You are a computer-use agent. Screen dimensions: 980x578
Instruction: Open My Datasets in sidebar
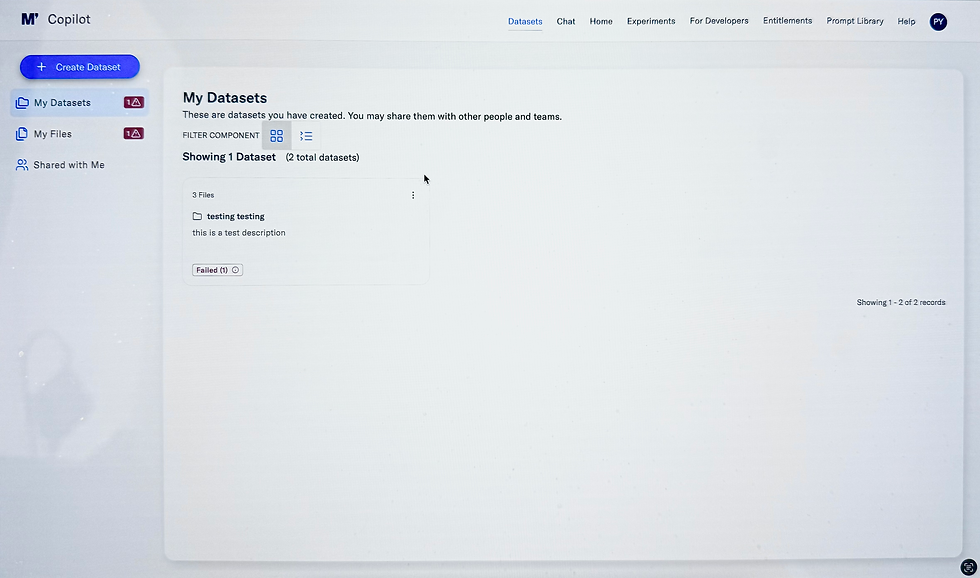(79, 102)
